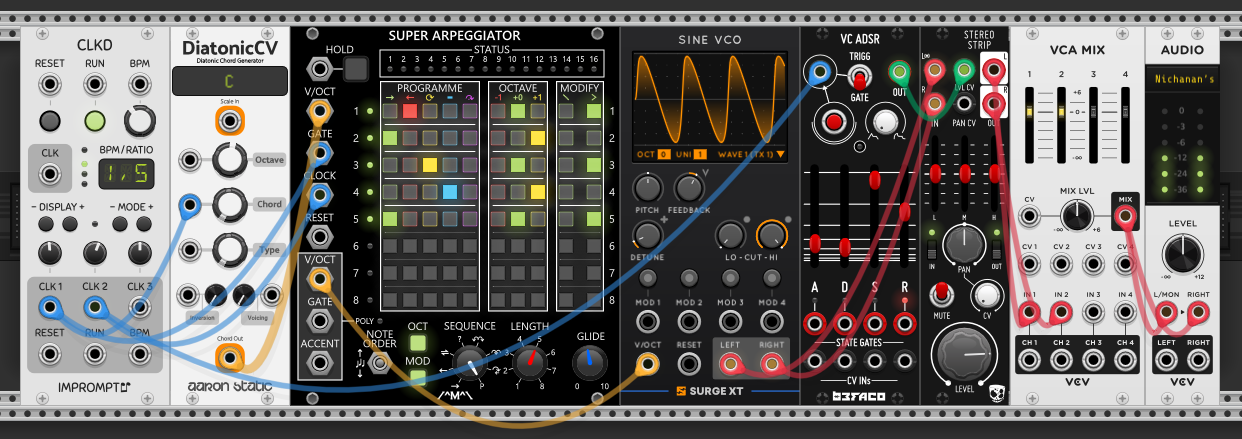Click the DiatonicCV Octave knob
Image resolution: width=1242 pixels, height=439 pixels.
(x=230, y=159)
